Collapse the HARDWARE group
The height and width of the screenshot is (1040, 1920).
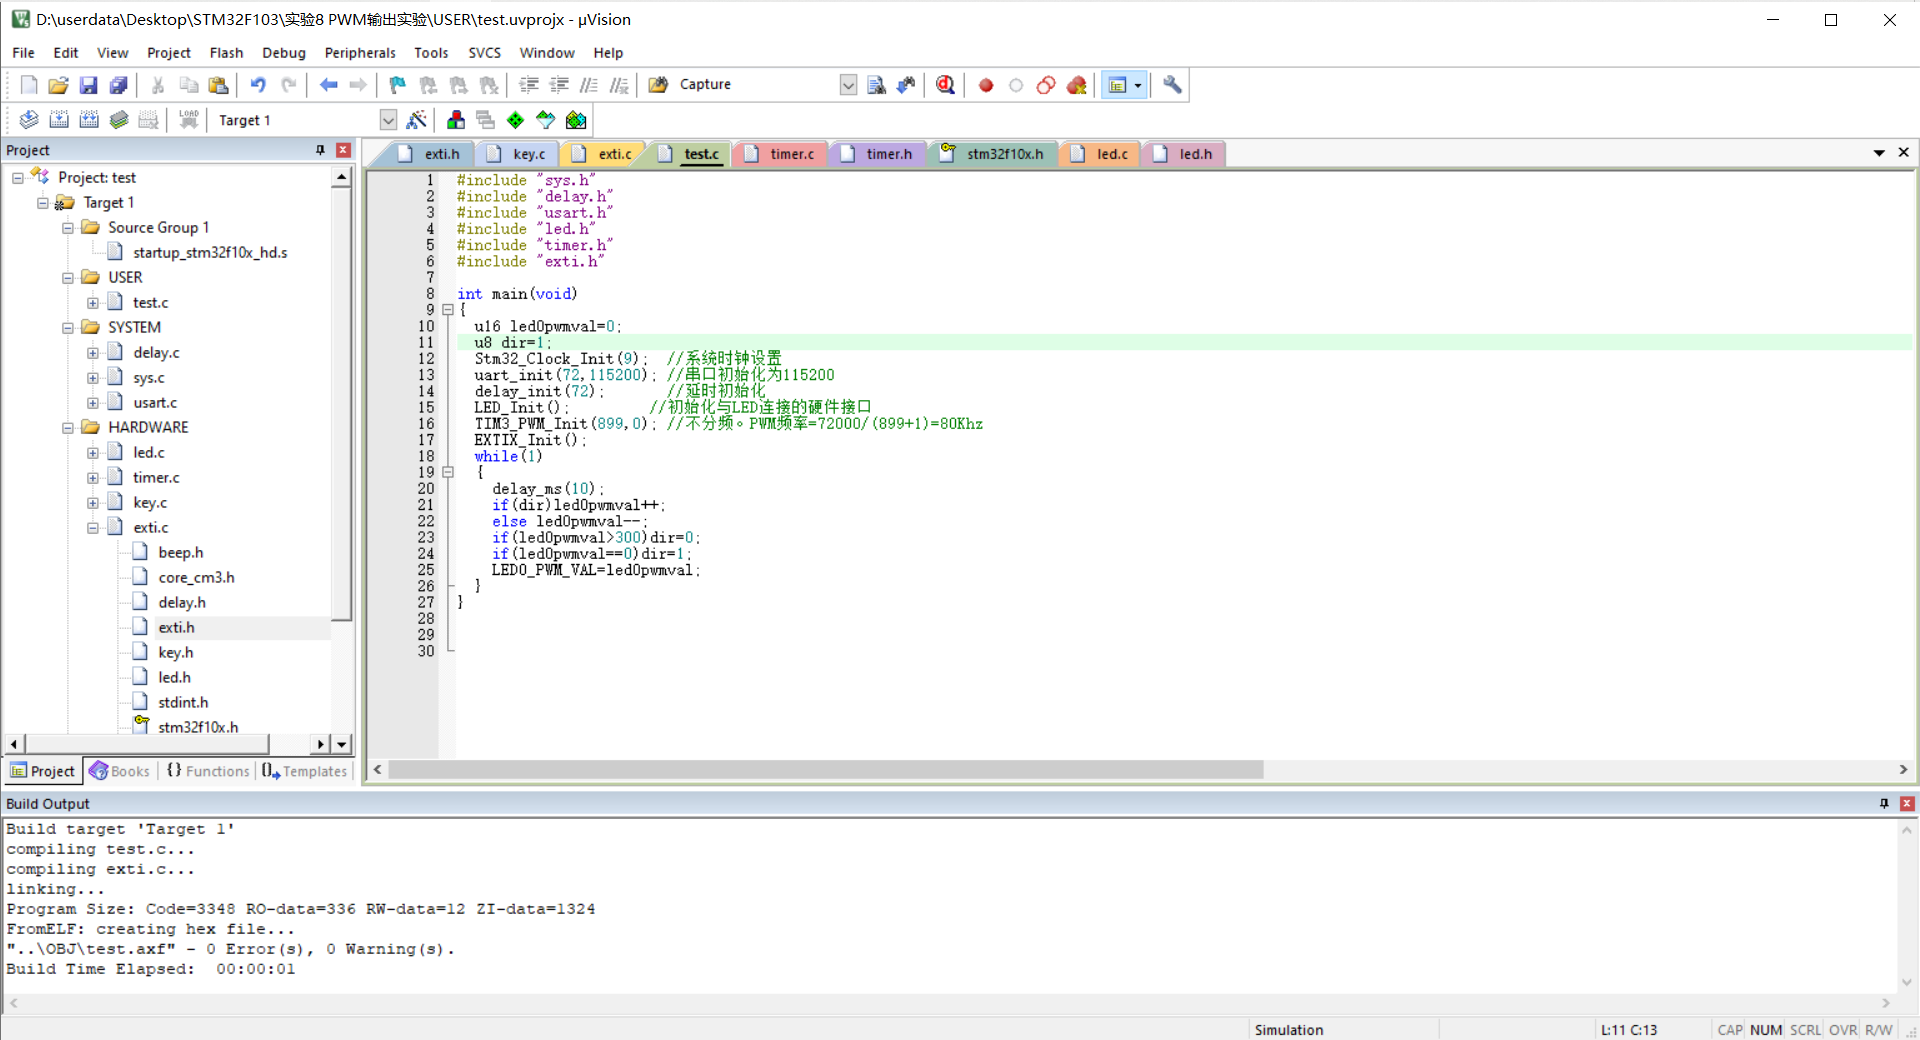click(x=67, y=427)
